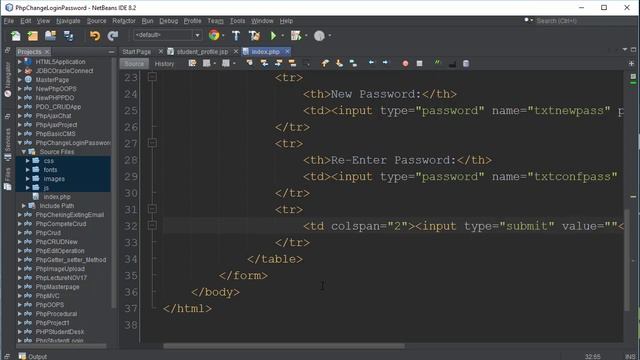
Task: Expand the Include Path node
Action: tap(23, 206)
